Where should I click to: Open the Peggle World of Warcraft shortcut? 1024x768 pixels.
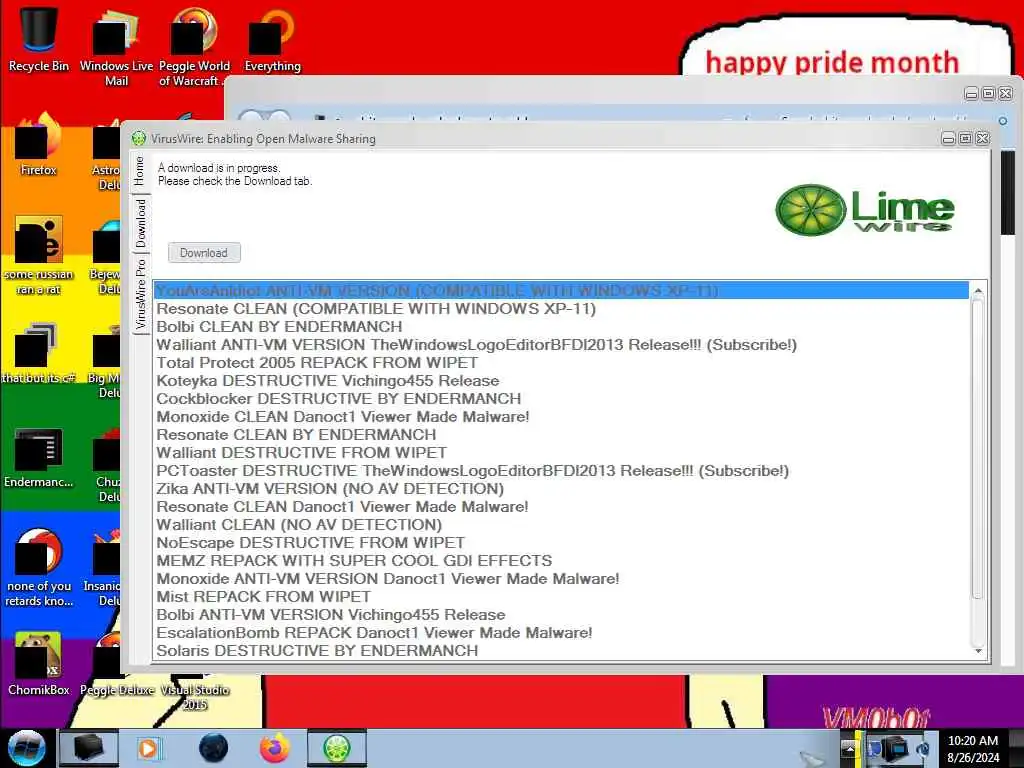point(194,46)
